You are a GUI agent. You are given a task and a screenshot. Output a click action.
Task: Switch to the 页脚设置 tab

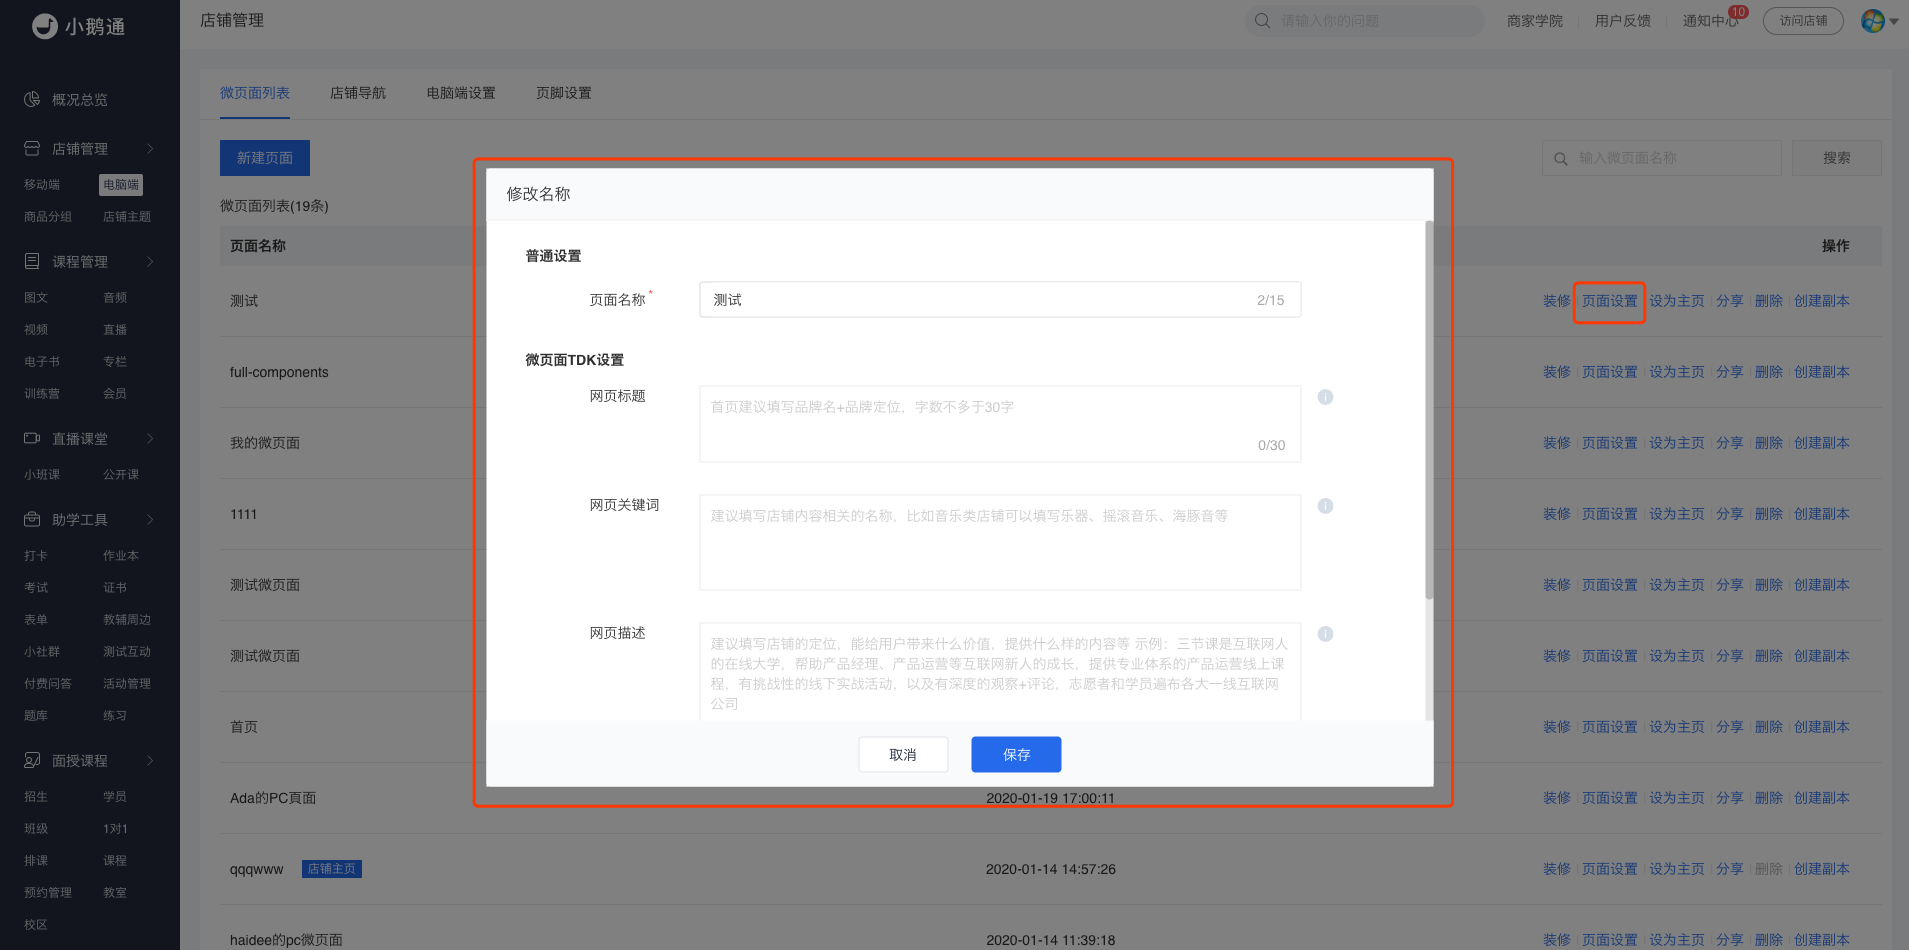click(x=564, y=93)
